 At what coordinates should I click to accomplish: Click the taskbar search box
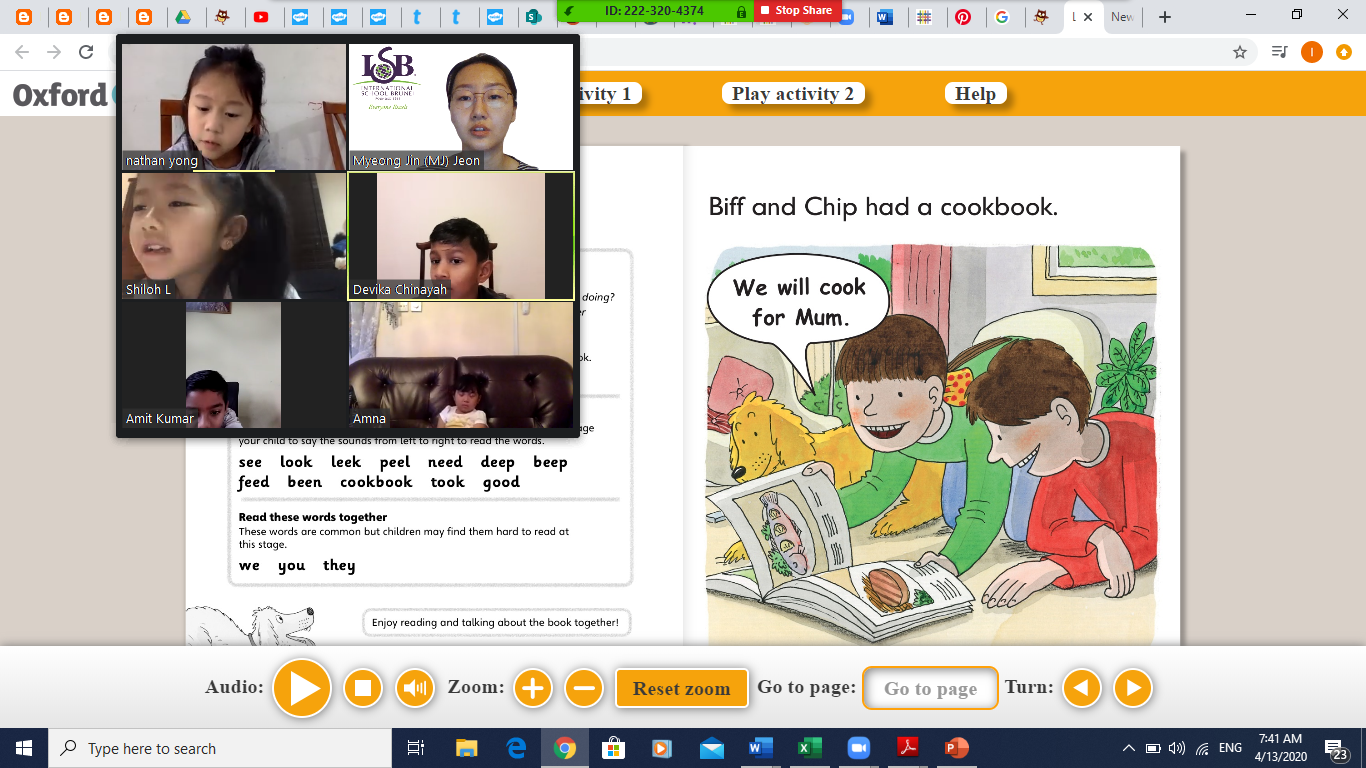click(x=220, y=748)
